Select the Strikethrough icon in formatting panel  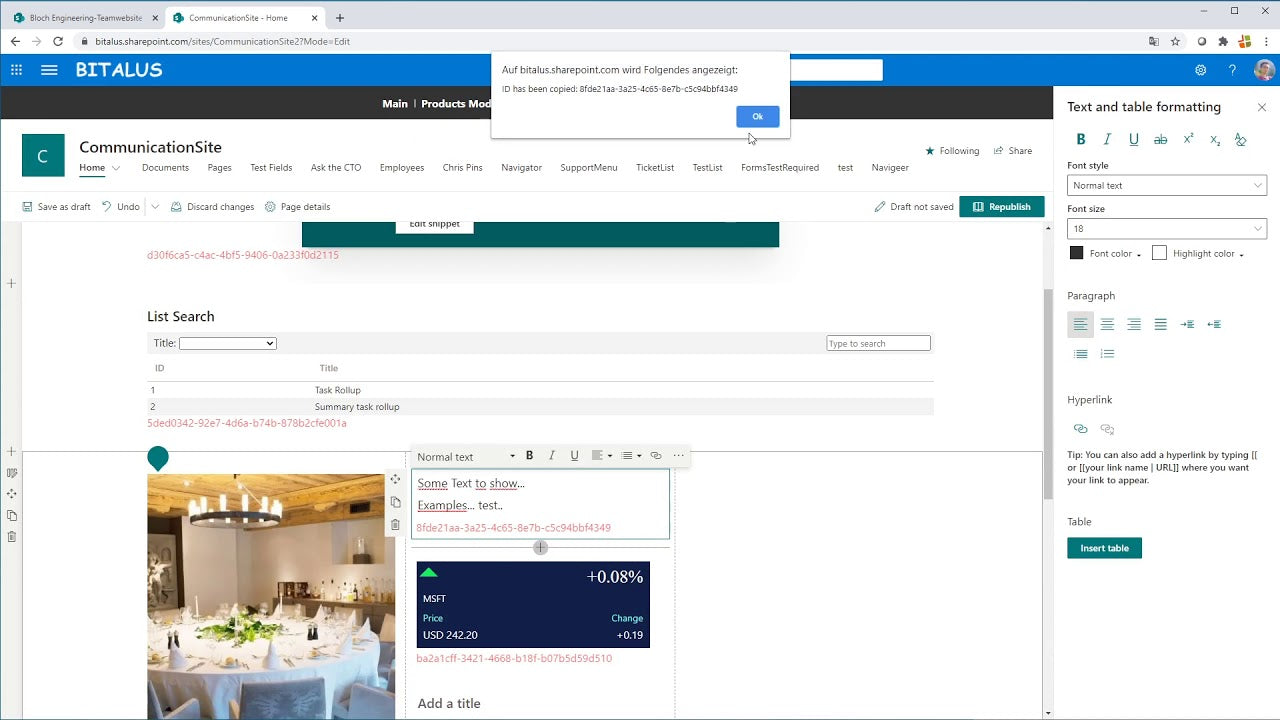1159,140
